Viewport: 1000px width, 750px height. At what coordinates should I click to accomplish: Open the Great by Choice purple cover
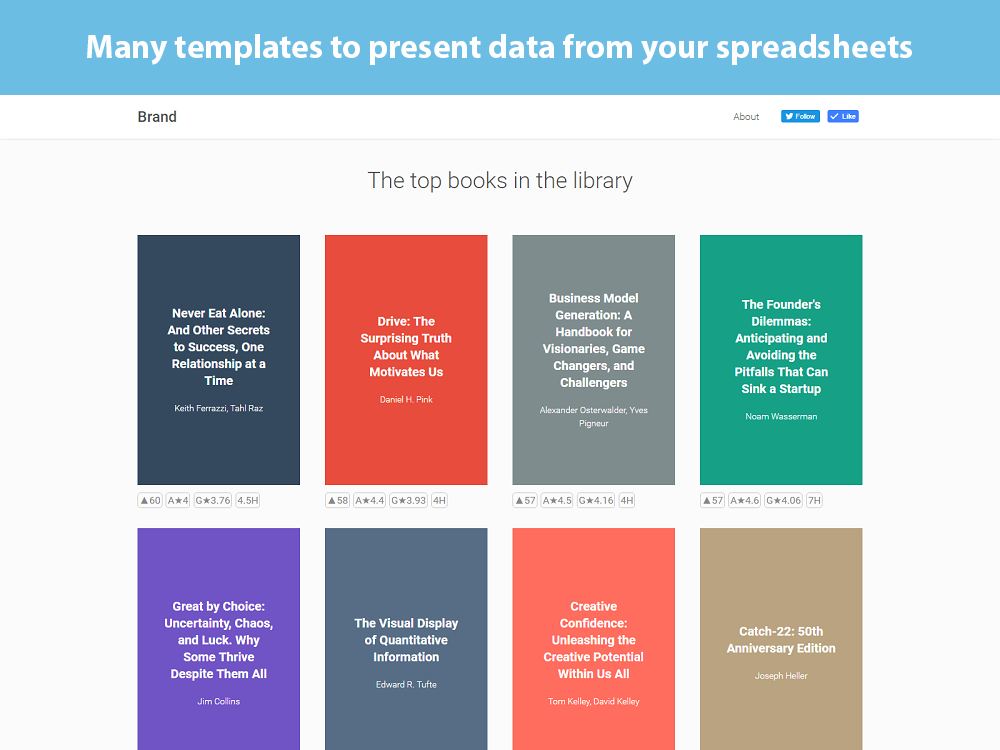[218, 639]
